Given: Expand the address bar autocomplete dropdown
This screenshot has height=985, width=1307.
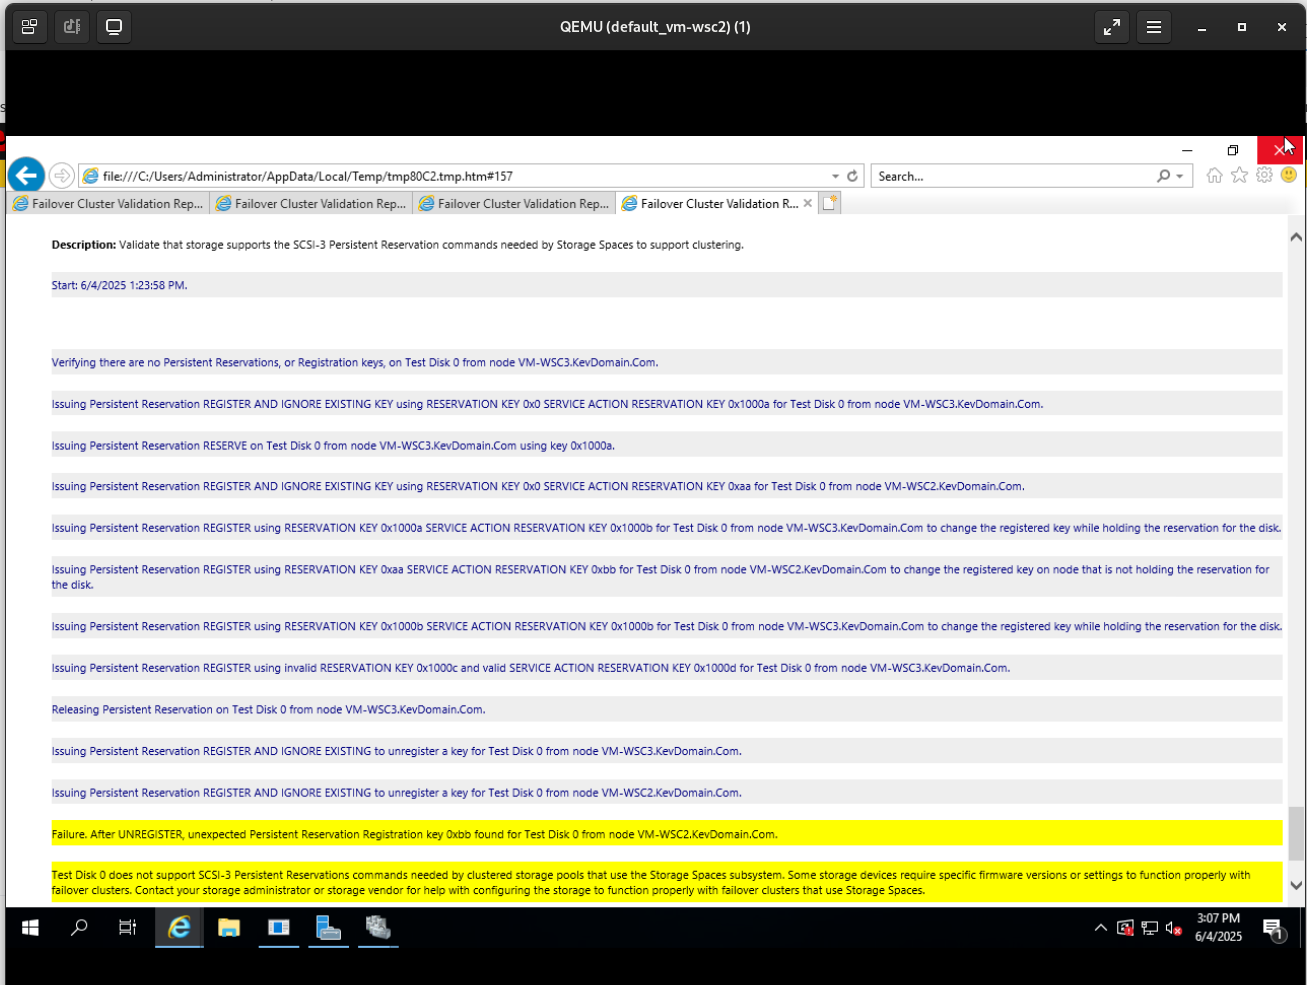Looking at the screenshot, I should pyautogui.click(x=835, y=176).
